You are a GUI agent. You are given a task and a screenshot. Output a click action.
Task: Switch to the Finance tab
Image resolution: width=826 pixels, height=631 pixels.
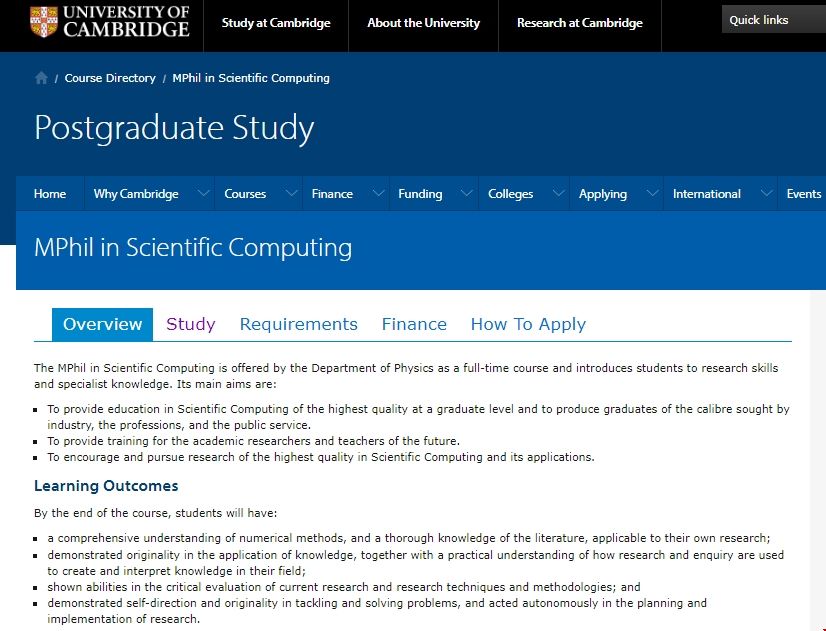(x=414, y=324)
